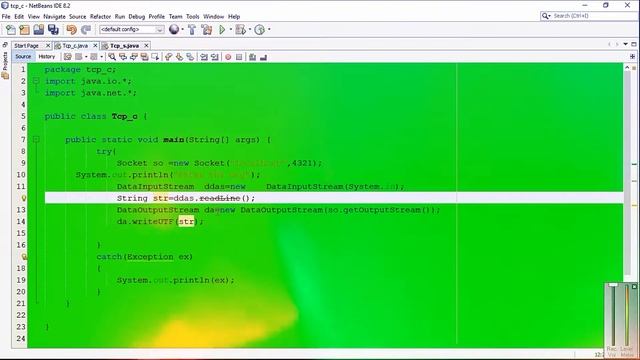Close the Start Page tab

[48, 46]
